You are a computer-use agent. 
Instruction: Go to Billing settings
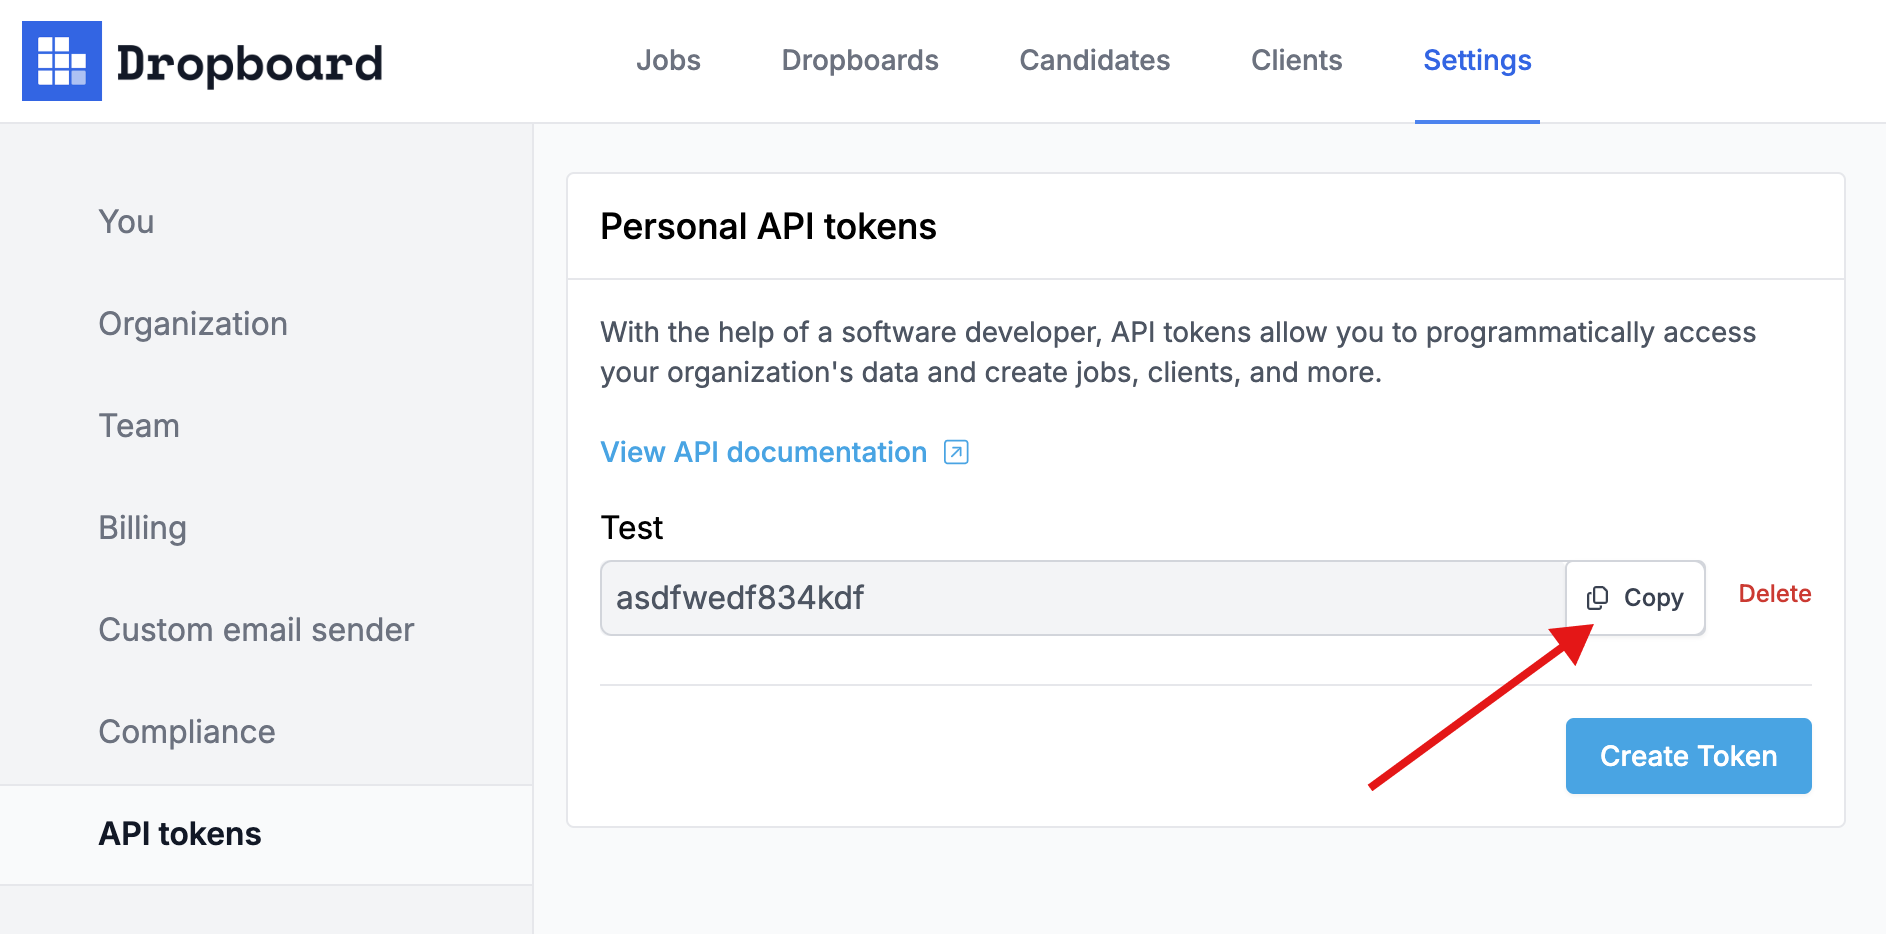[x=143, y=528]
